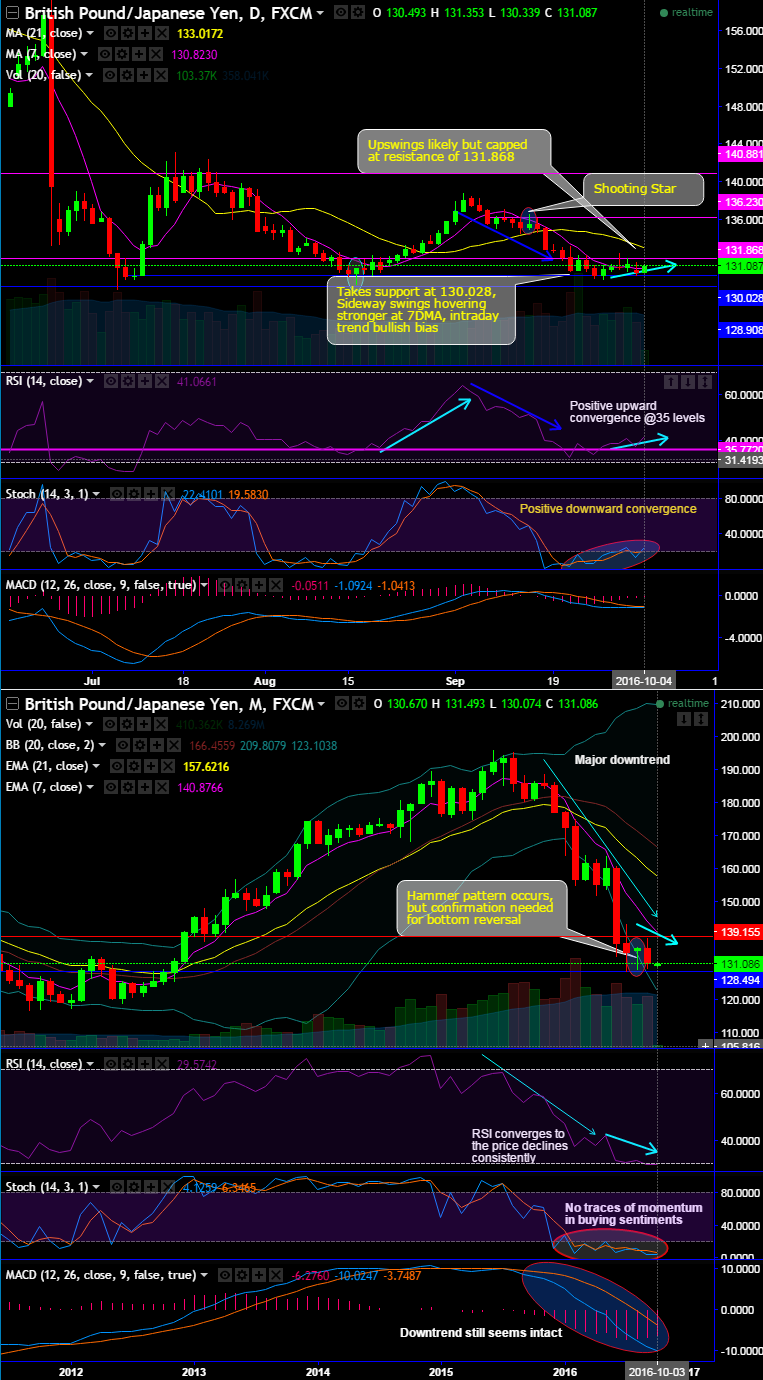Open settings gear for BB (20, close, 2)
This screenshot has width=763, height=1380.
140,745
